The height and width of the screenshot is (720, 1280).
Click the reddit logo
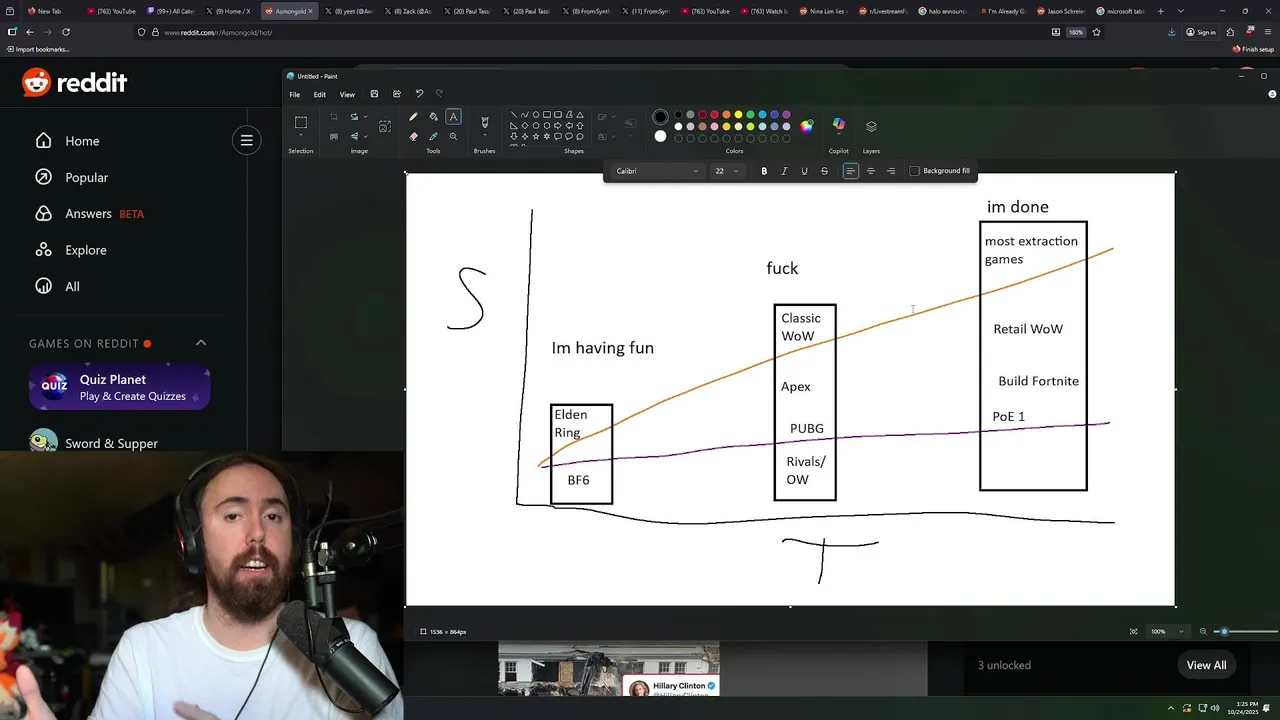[75, 83]
